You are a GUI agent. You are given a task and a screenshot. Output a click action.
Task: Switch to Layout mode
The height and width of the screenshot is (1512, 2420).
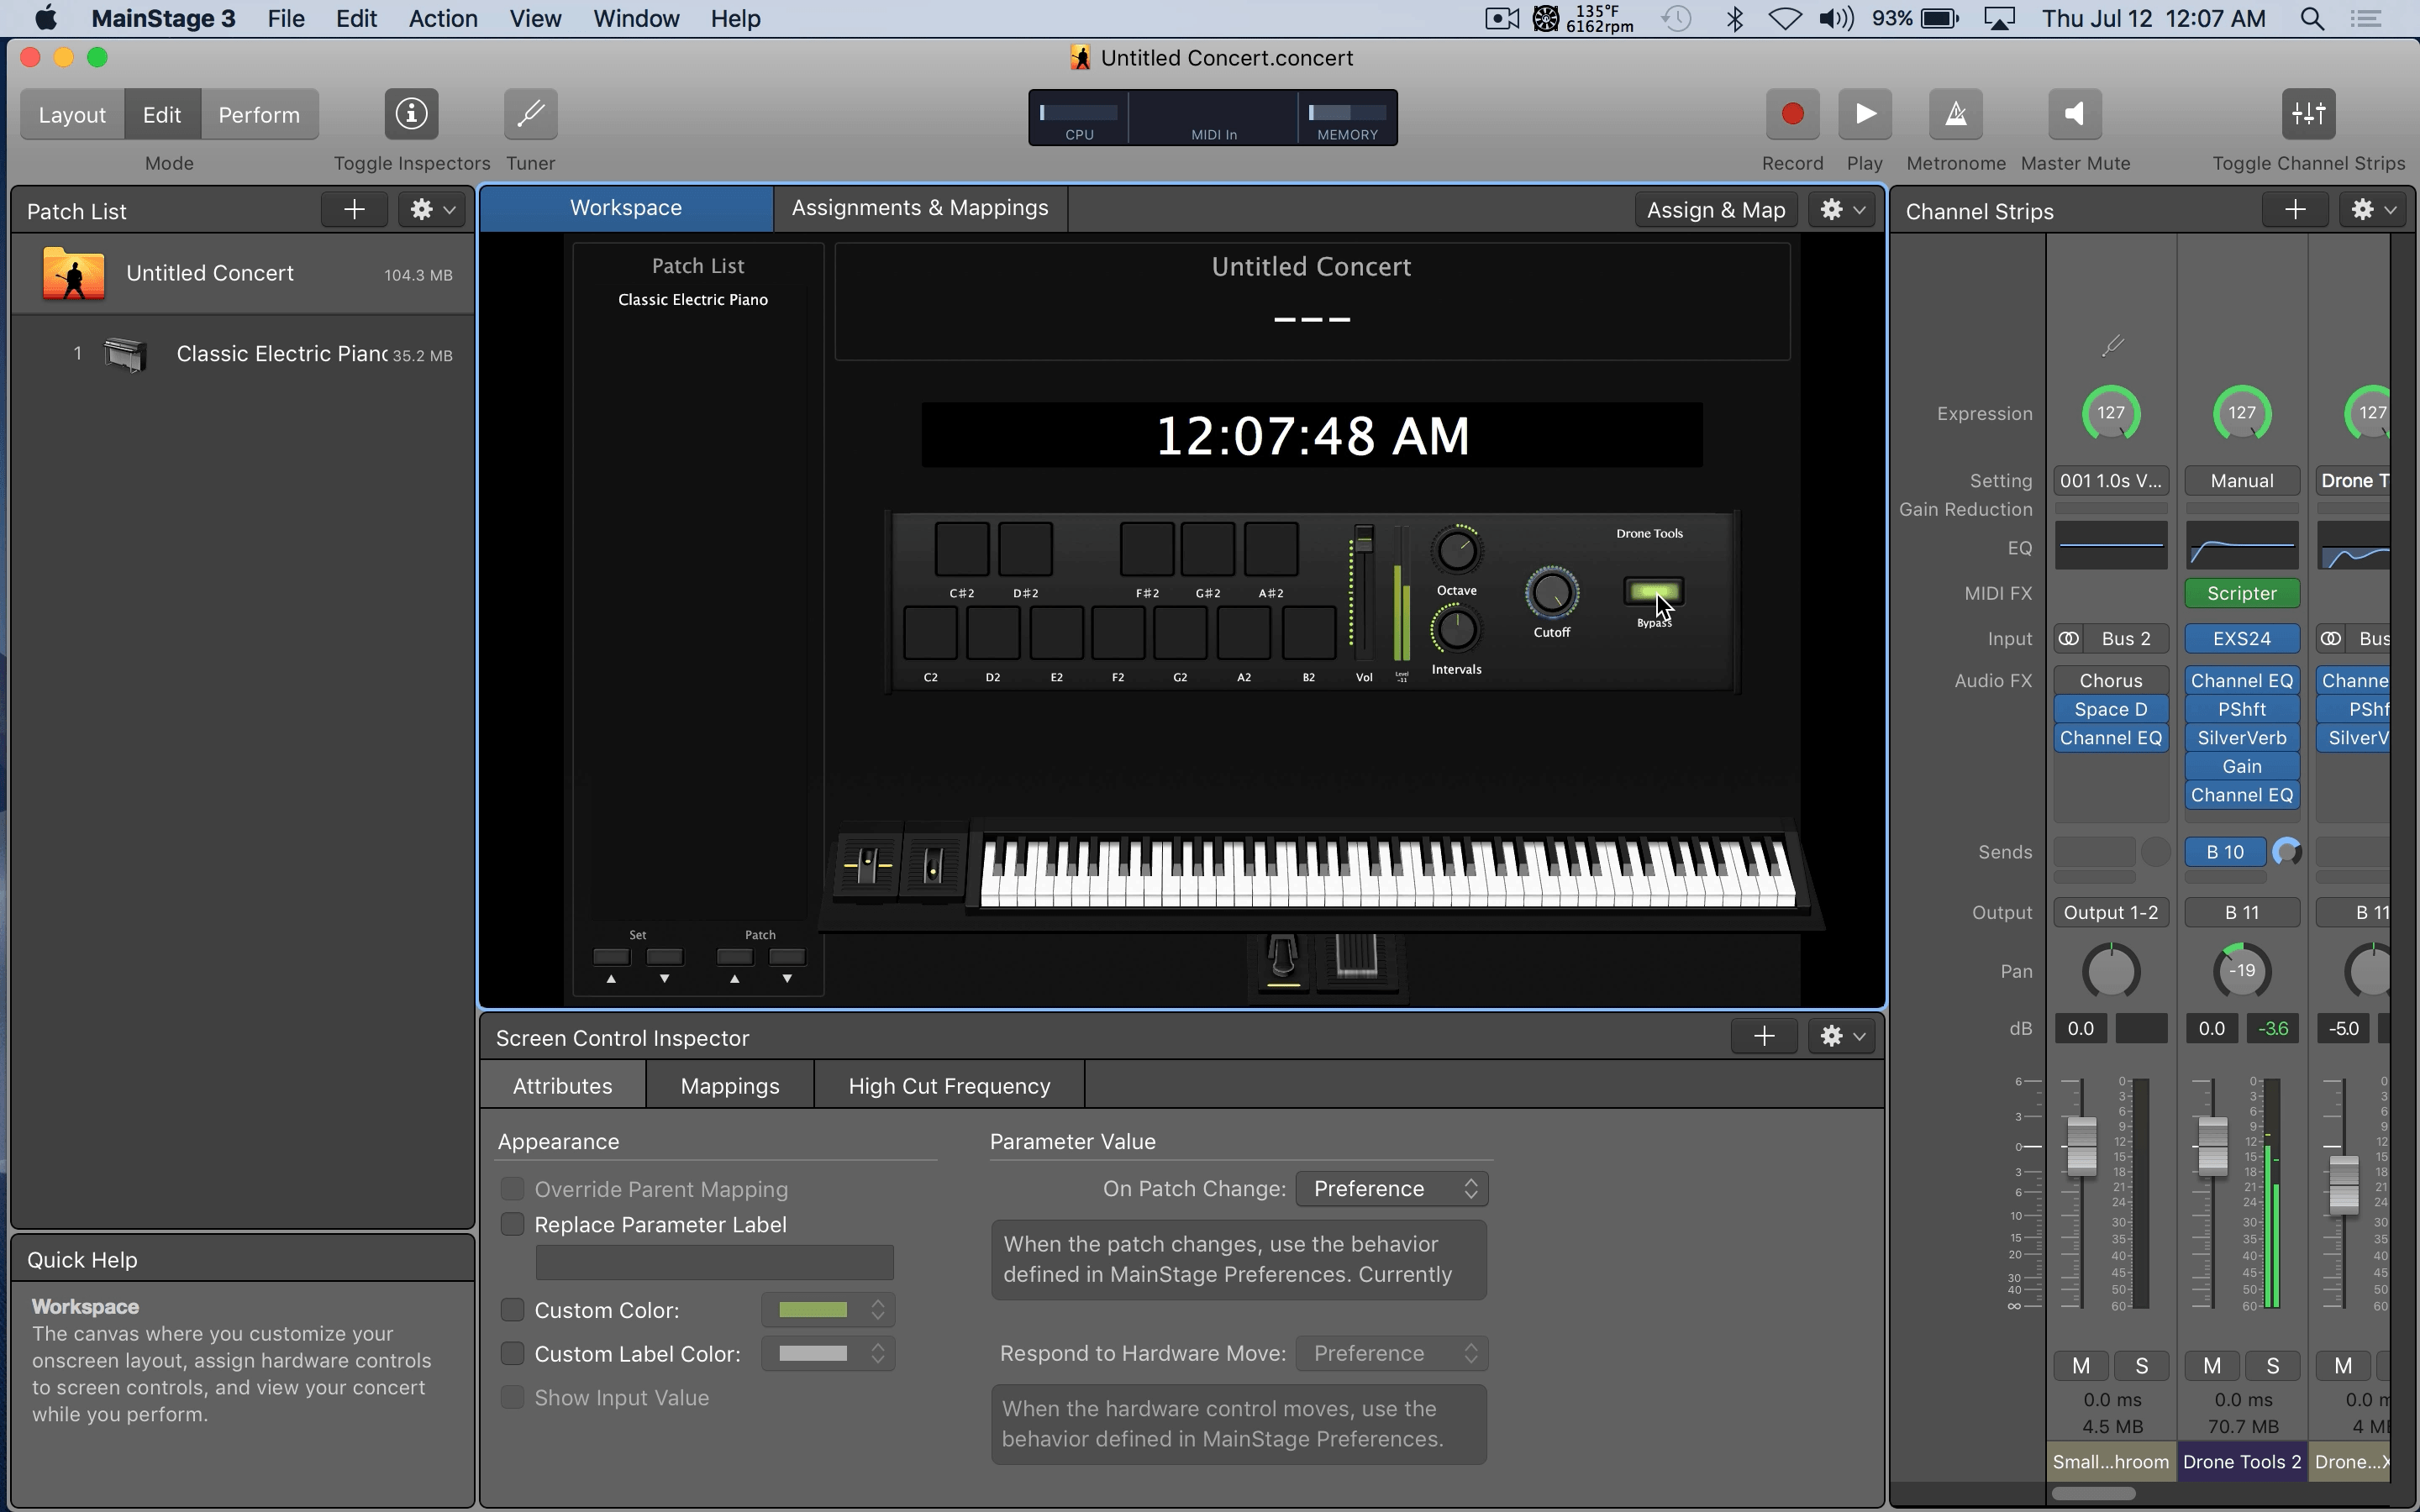coord(72,115)
